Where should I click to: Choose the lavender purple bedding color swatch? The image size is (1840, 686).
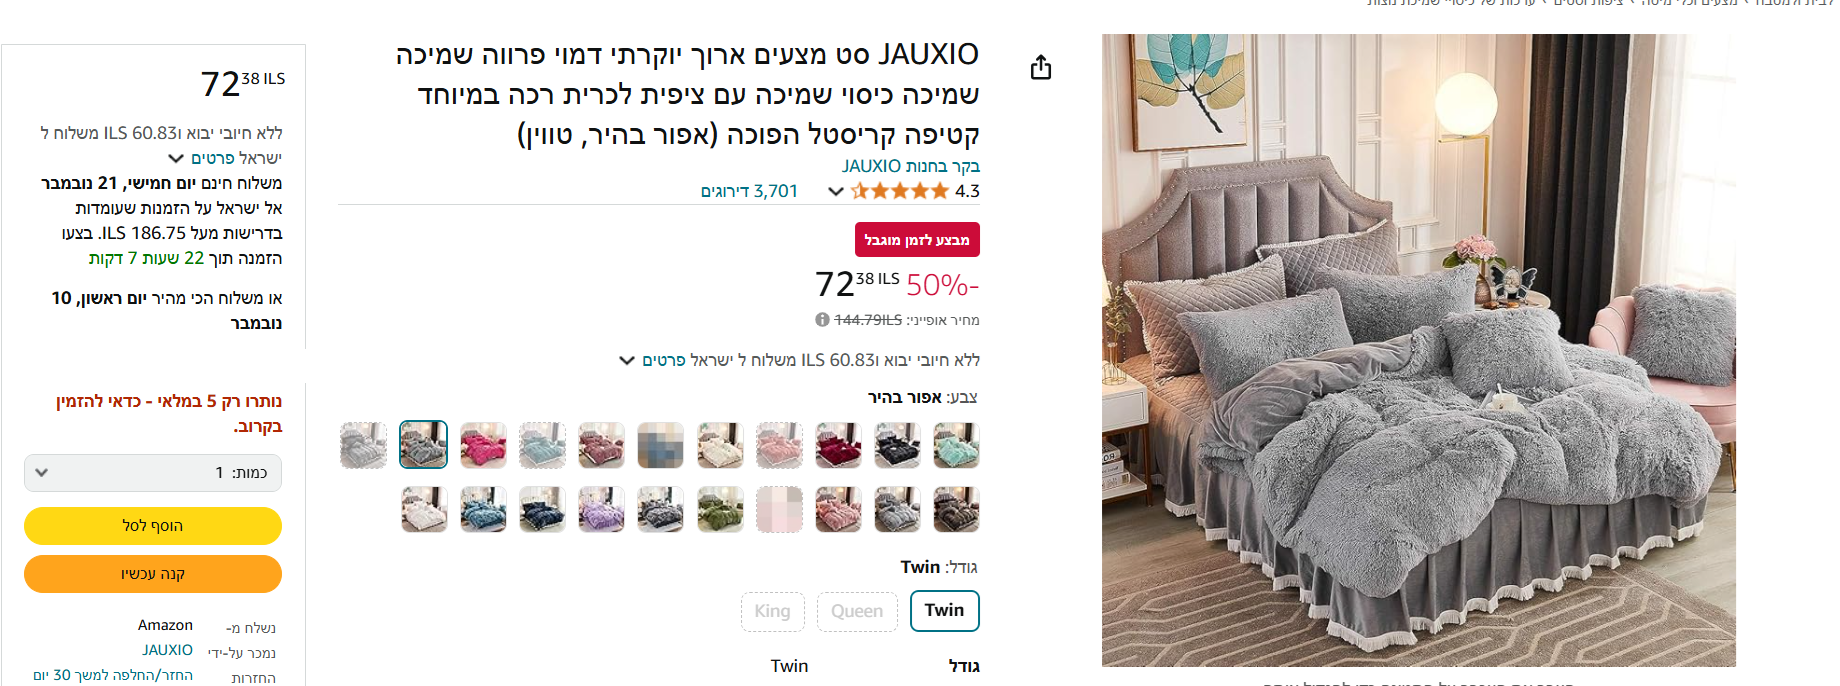601,510
